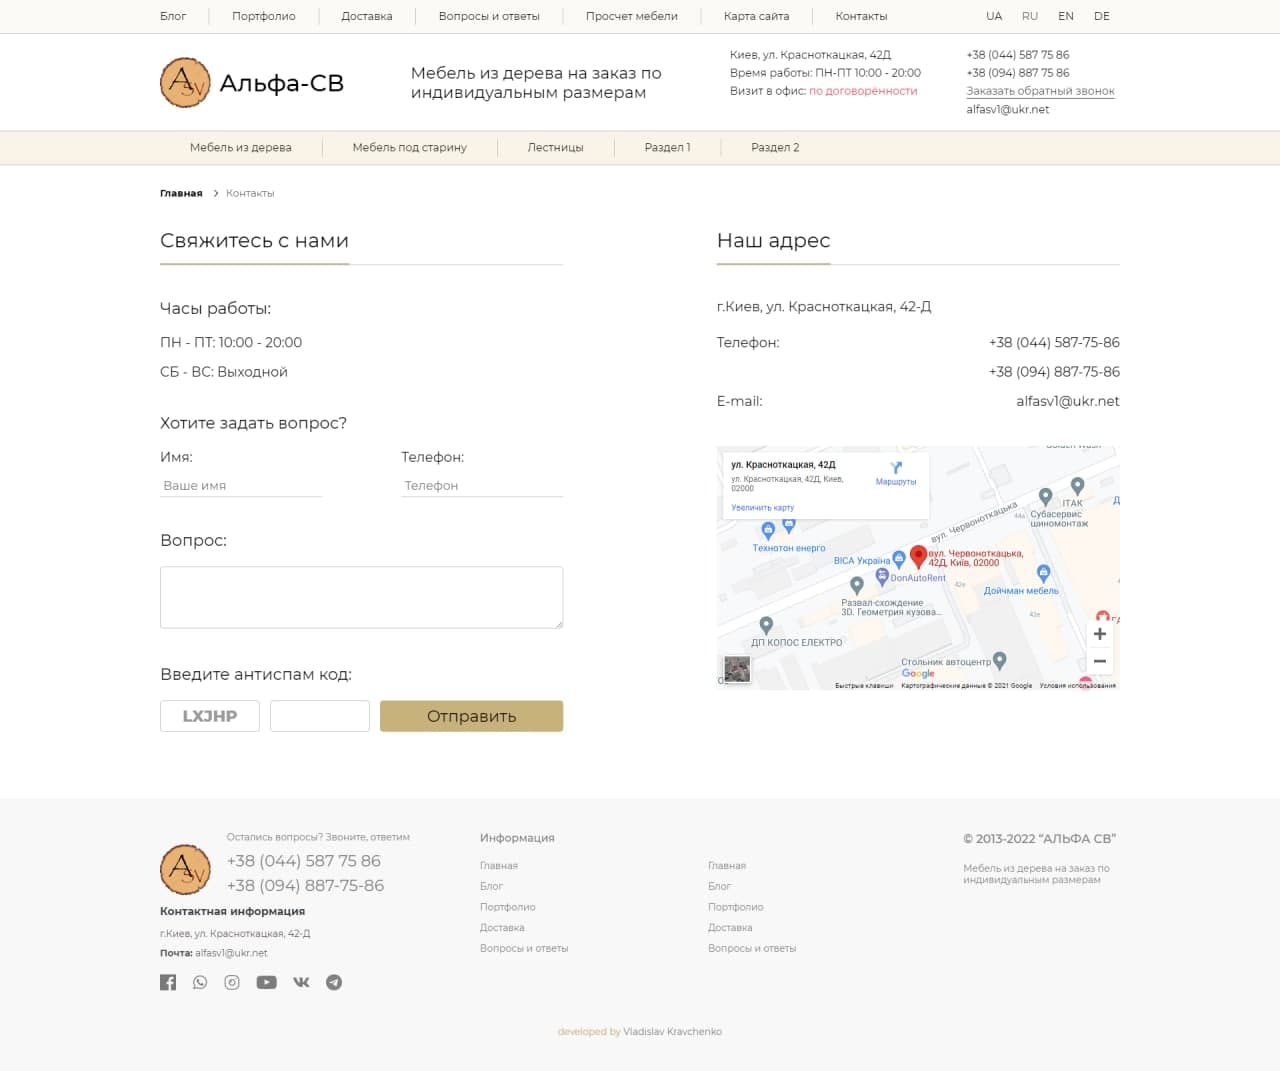
Task: Click Дойчман мебель map marker
Action: click(1043, 573)
